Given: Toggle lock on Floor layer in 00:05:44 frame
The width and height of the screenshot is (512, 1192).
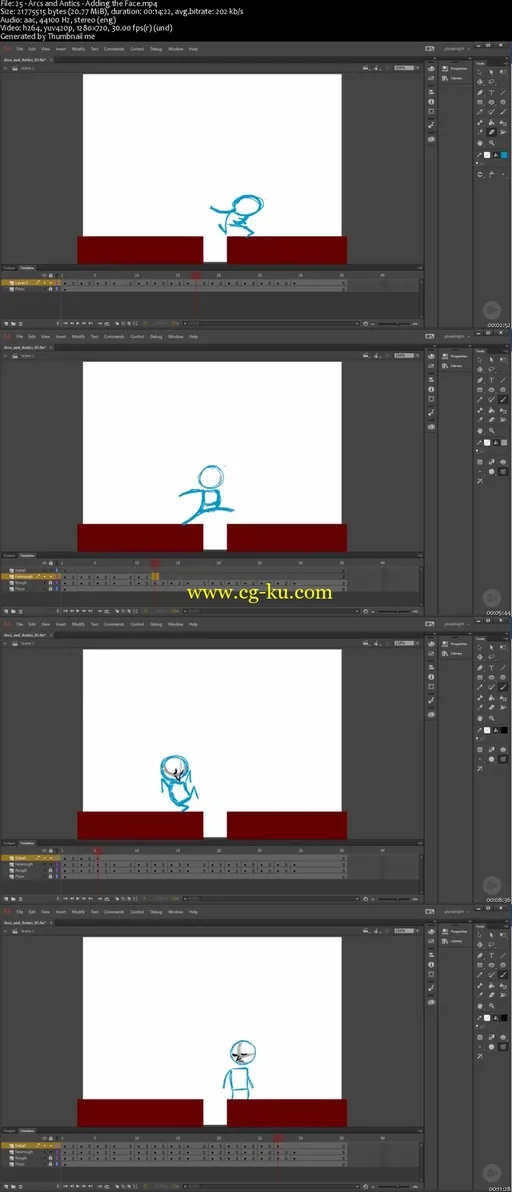Looking at the screenshot, I should [50, 589].
